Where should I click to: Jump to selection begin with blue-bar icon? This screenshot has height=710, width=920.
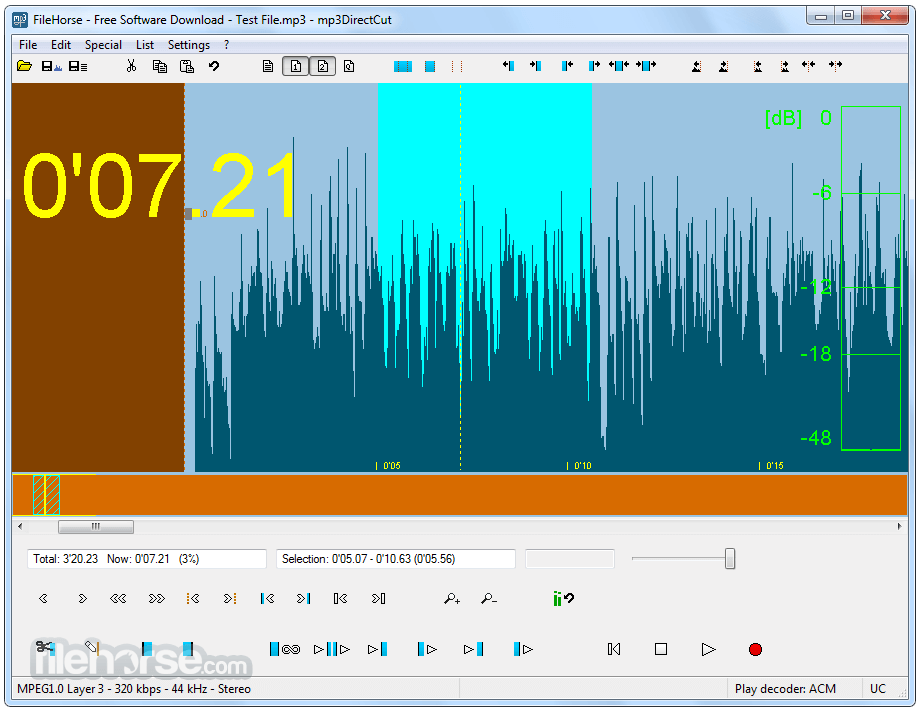coord(267,599)
